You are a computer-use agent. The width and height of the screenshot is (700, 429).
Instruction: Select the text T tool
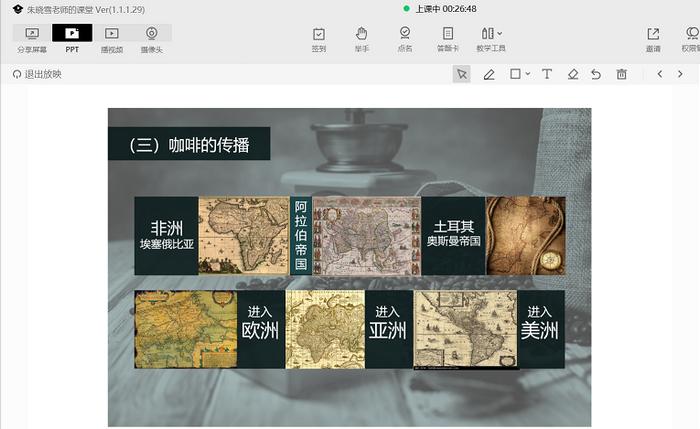pos(547,74)
